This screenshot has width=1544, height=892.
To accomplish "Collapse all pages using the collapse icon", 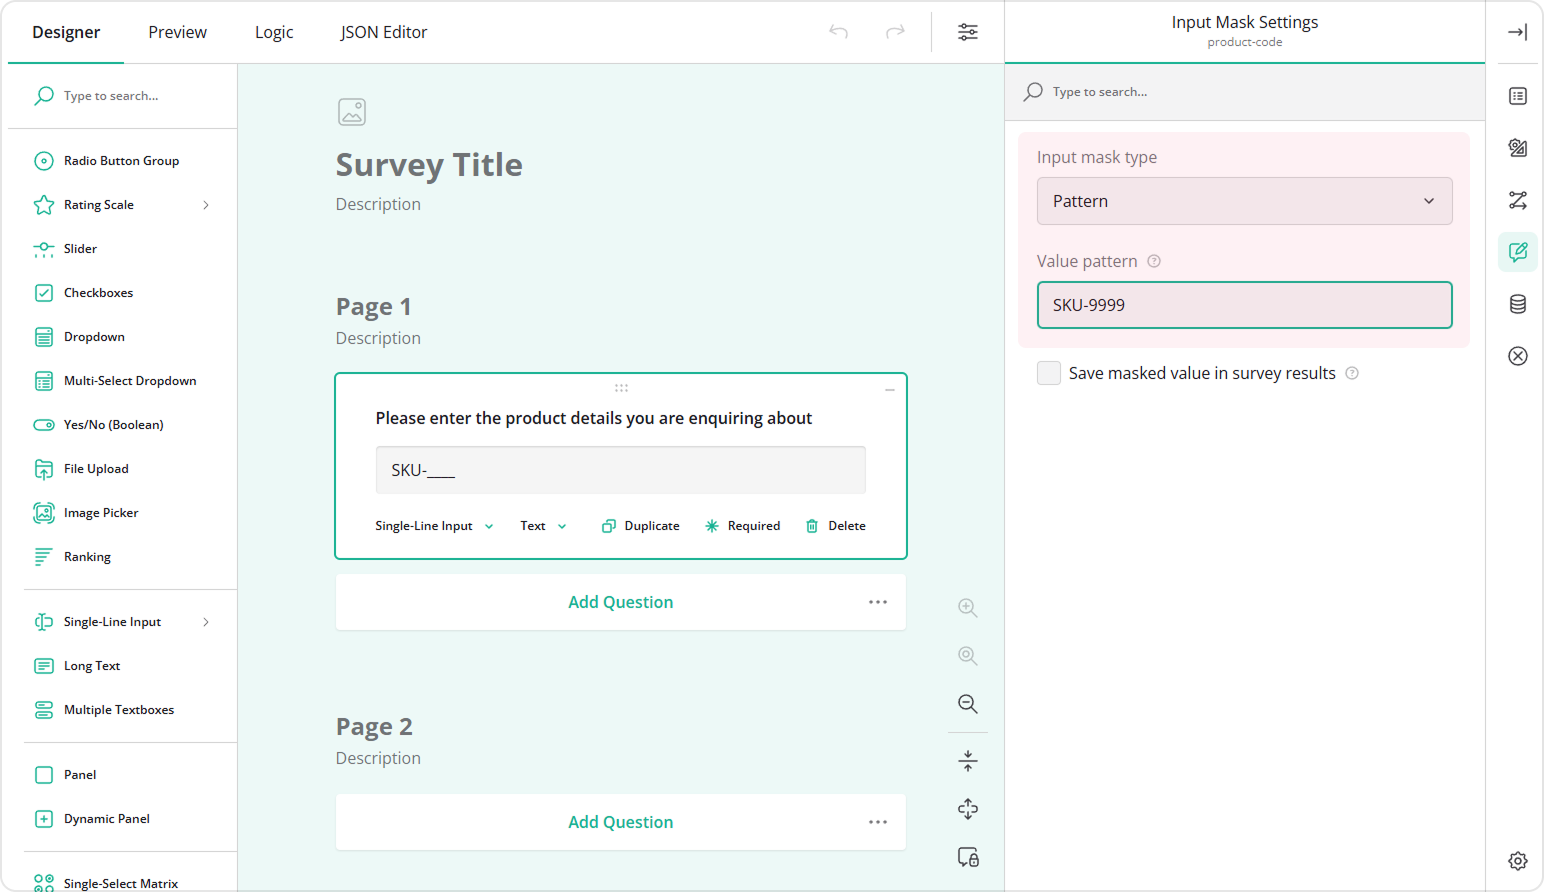I will click(967, 760).
